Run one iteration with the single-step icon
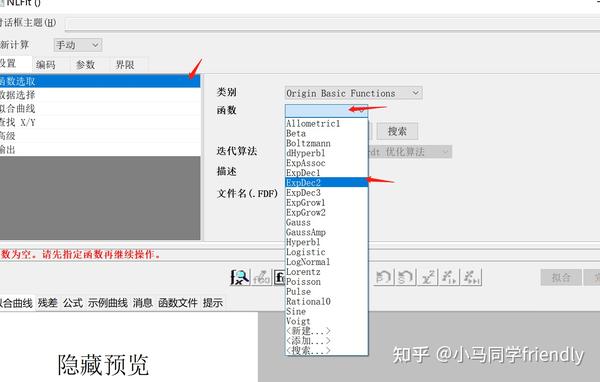Image resolution: width=600 pixels, height=382 pixels. pyautogui.click(x=449, y=277)
